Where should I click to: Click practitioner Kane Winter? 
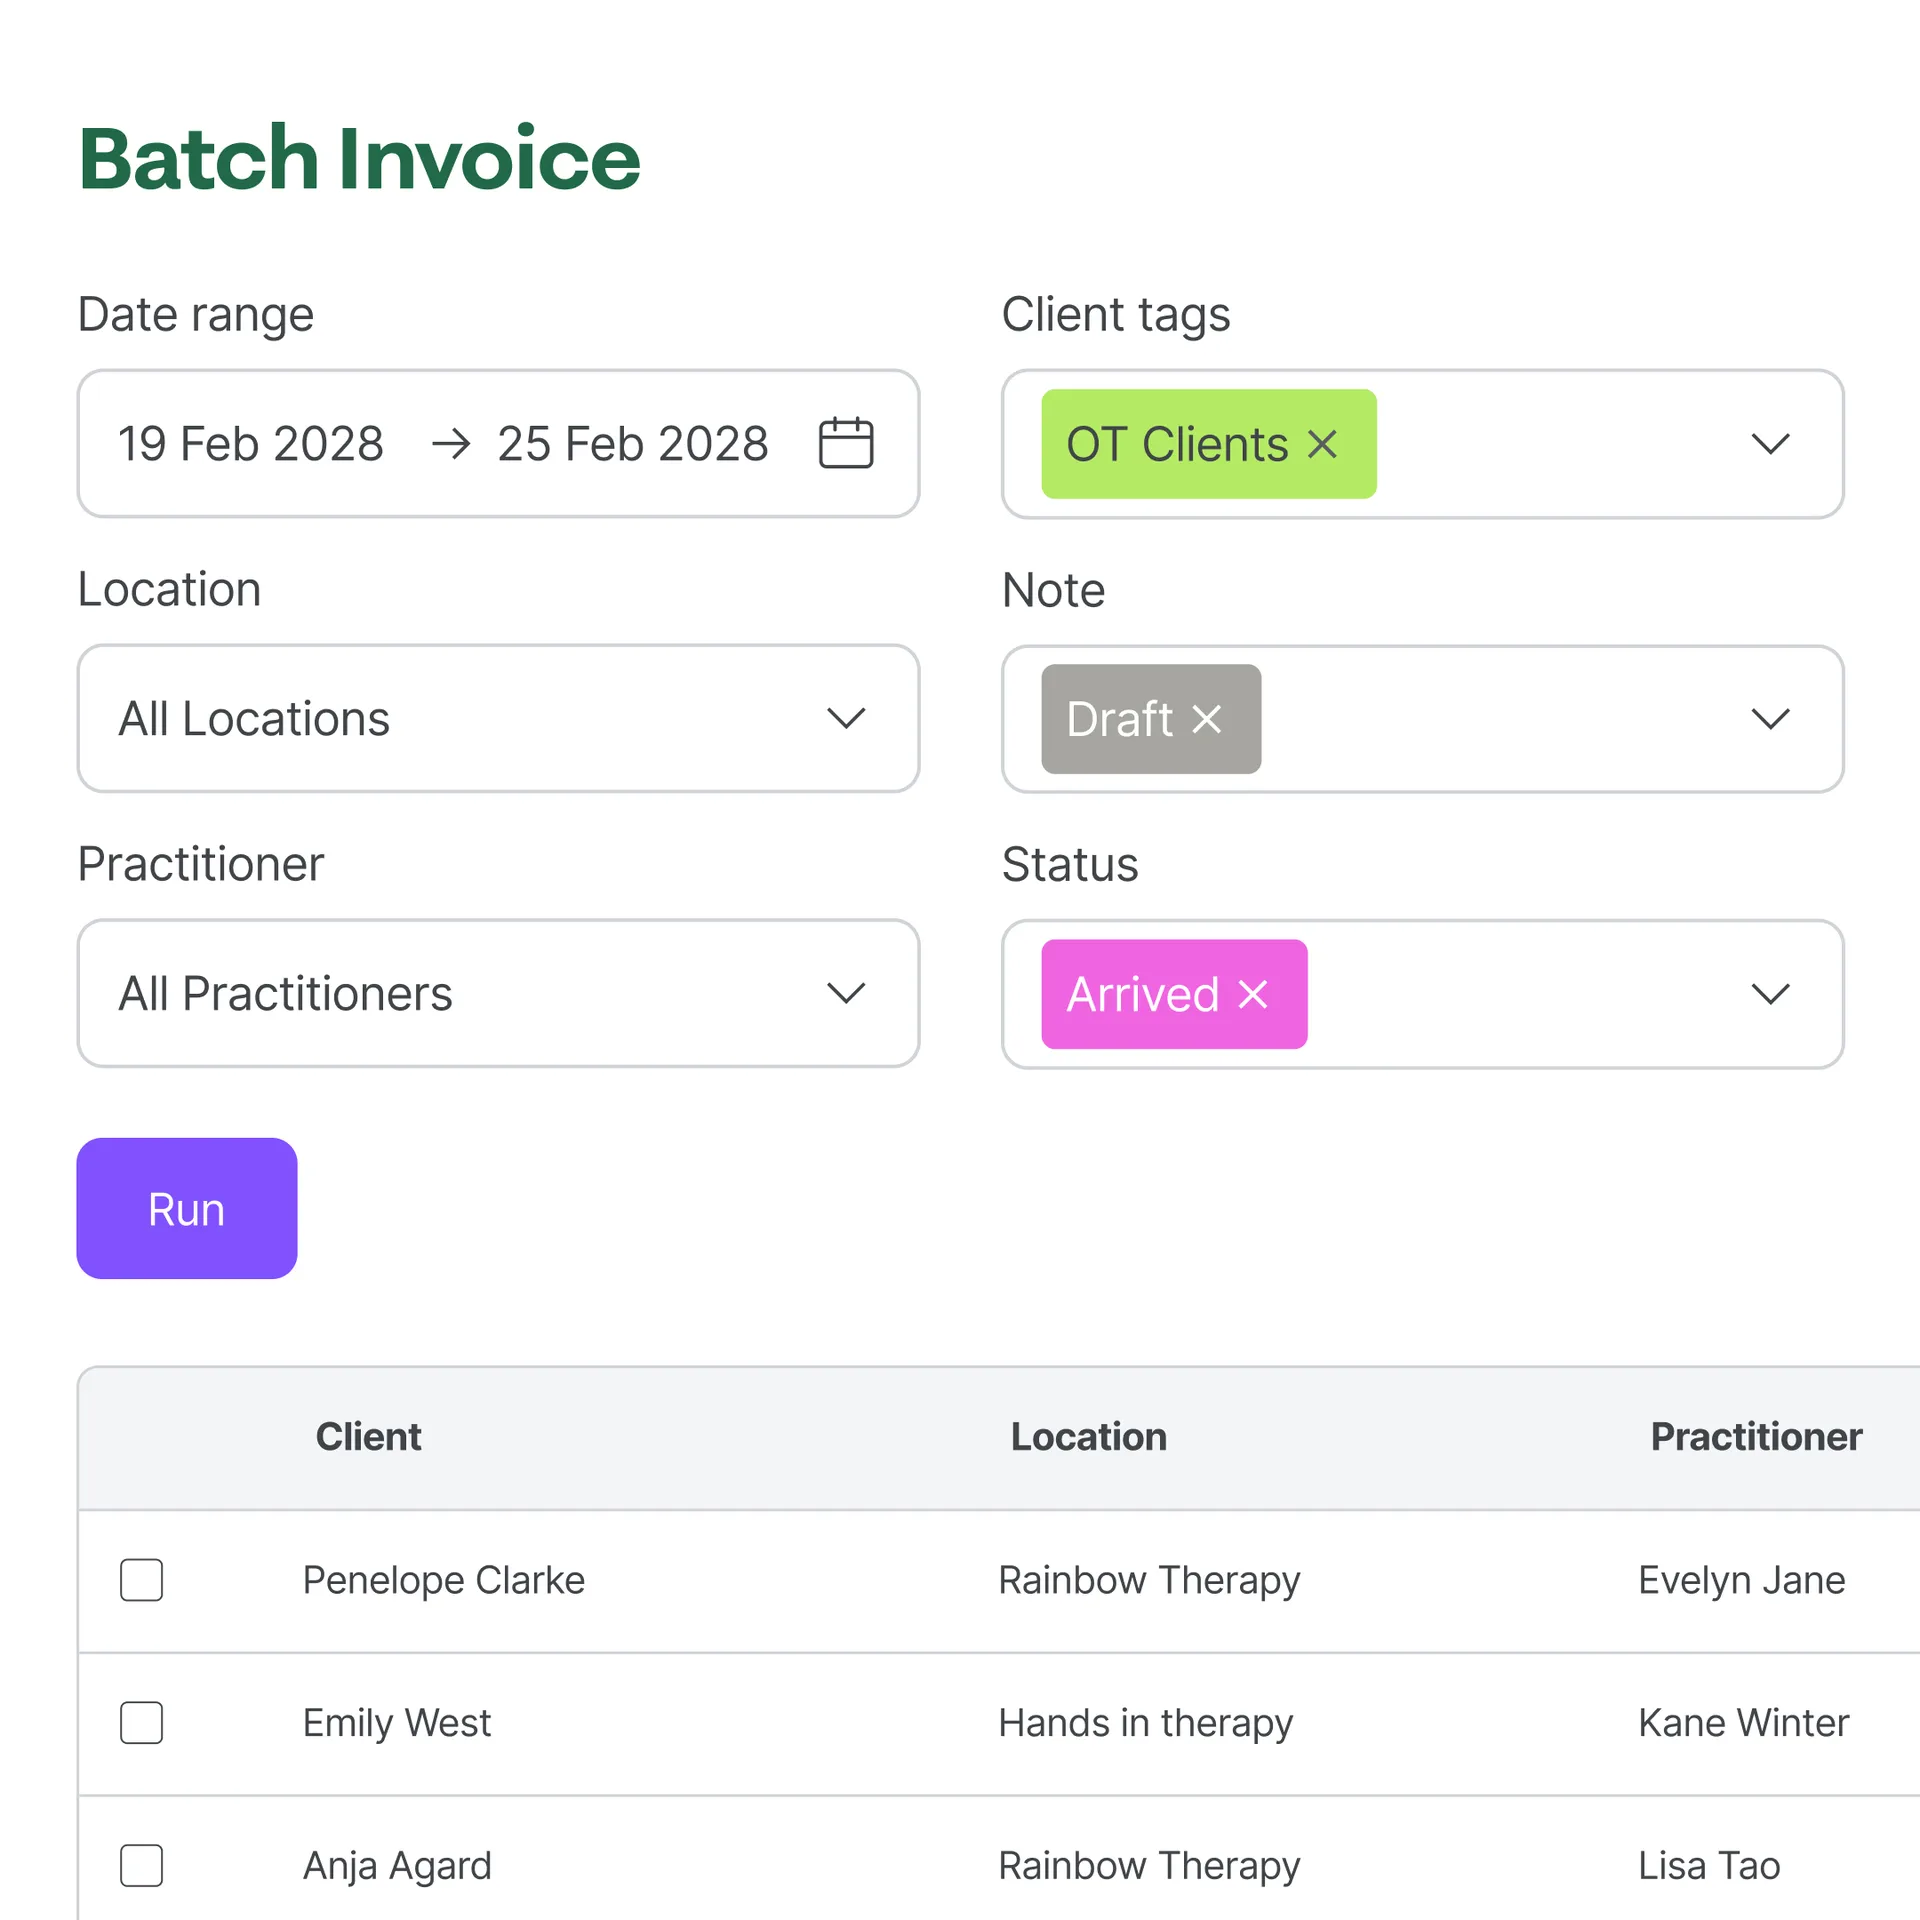coord(1743,1723)
